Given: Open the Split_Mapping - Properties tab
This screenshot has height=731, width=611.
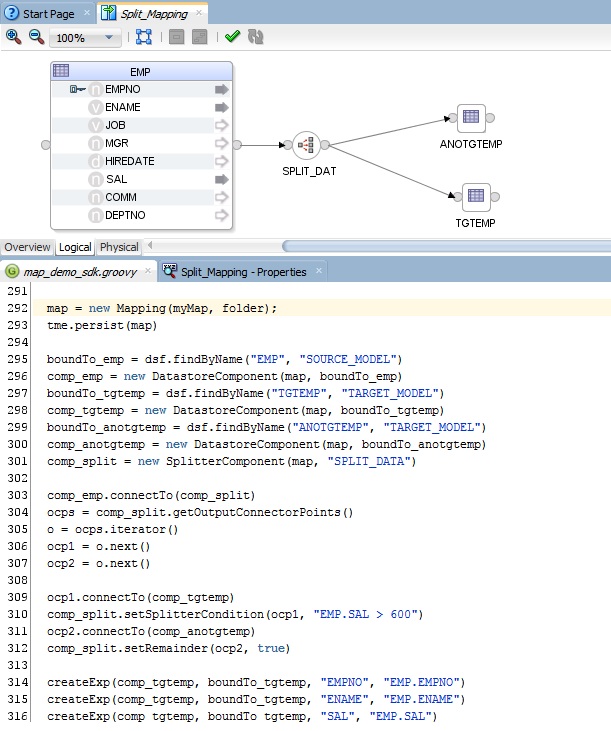Looking at the screenshot, I should point(243,272).
